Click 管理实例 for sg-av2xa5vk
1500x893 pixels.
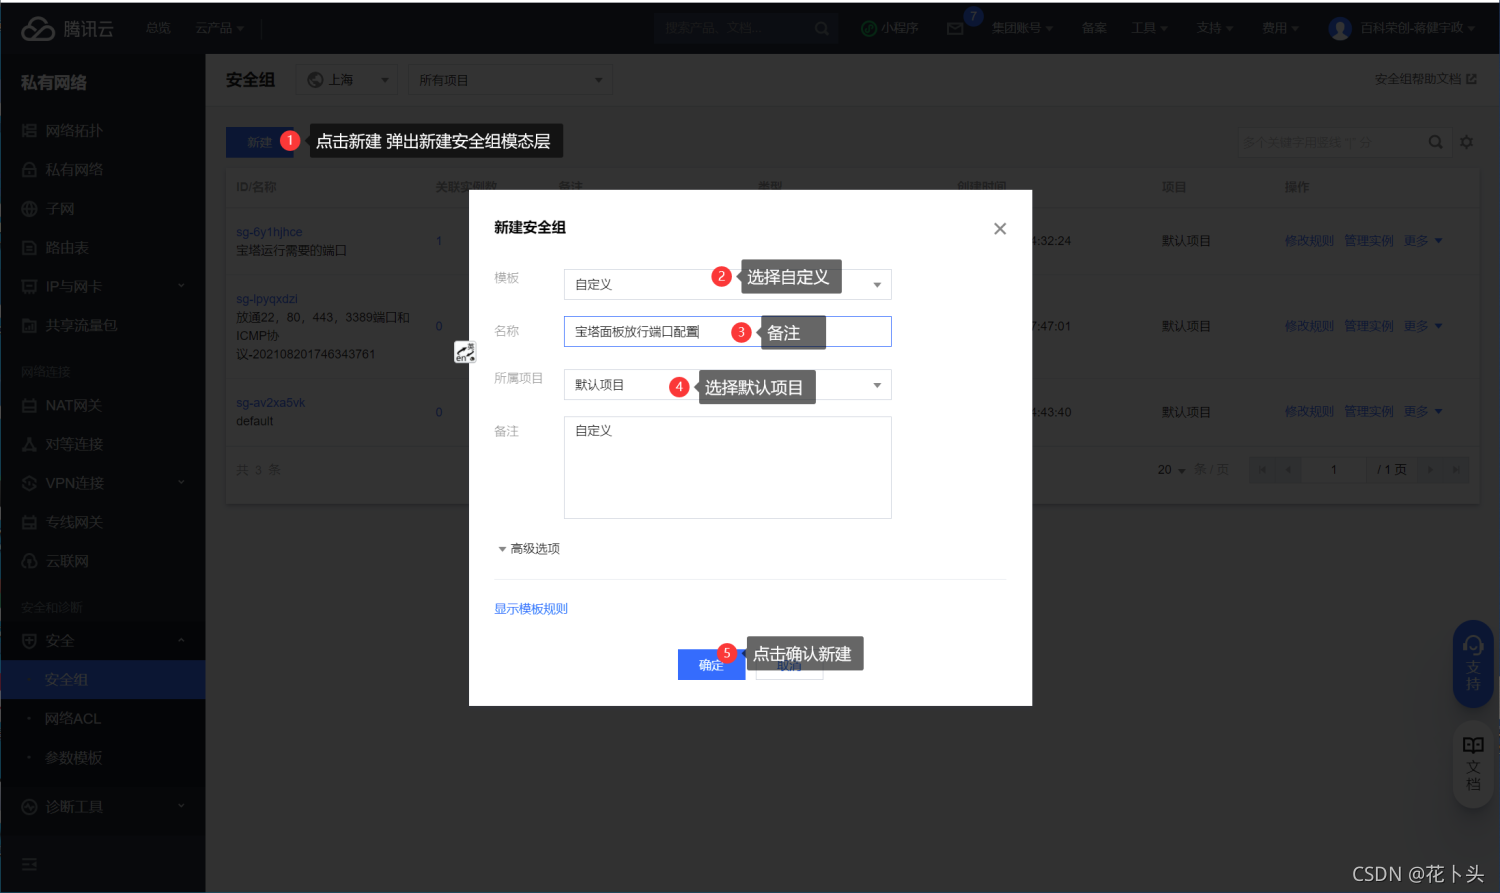[x=1368, y=412]
